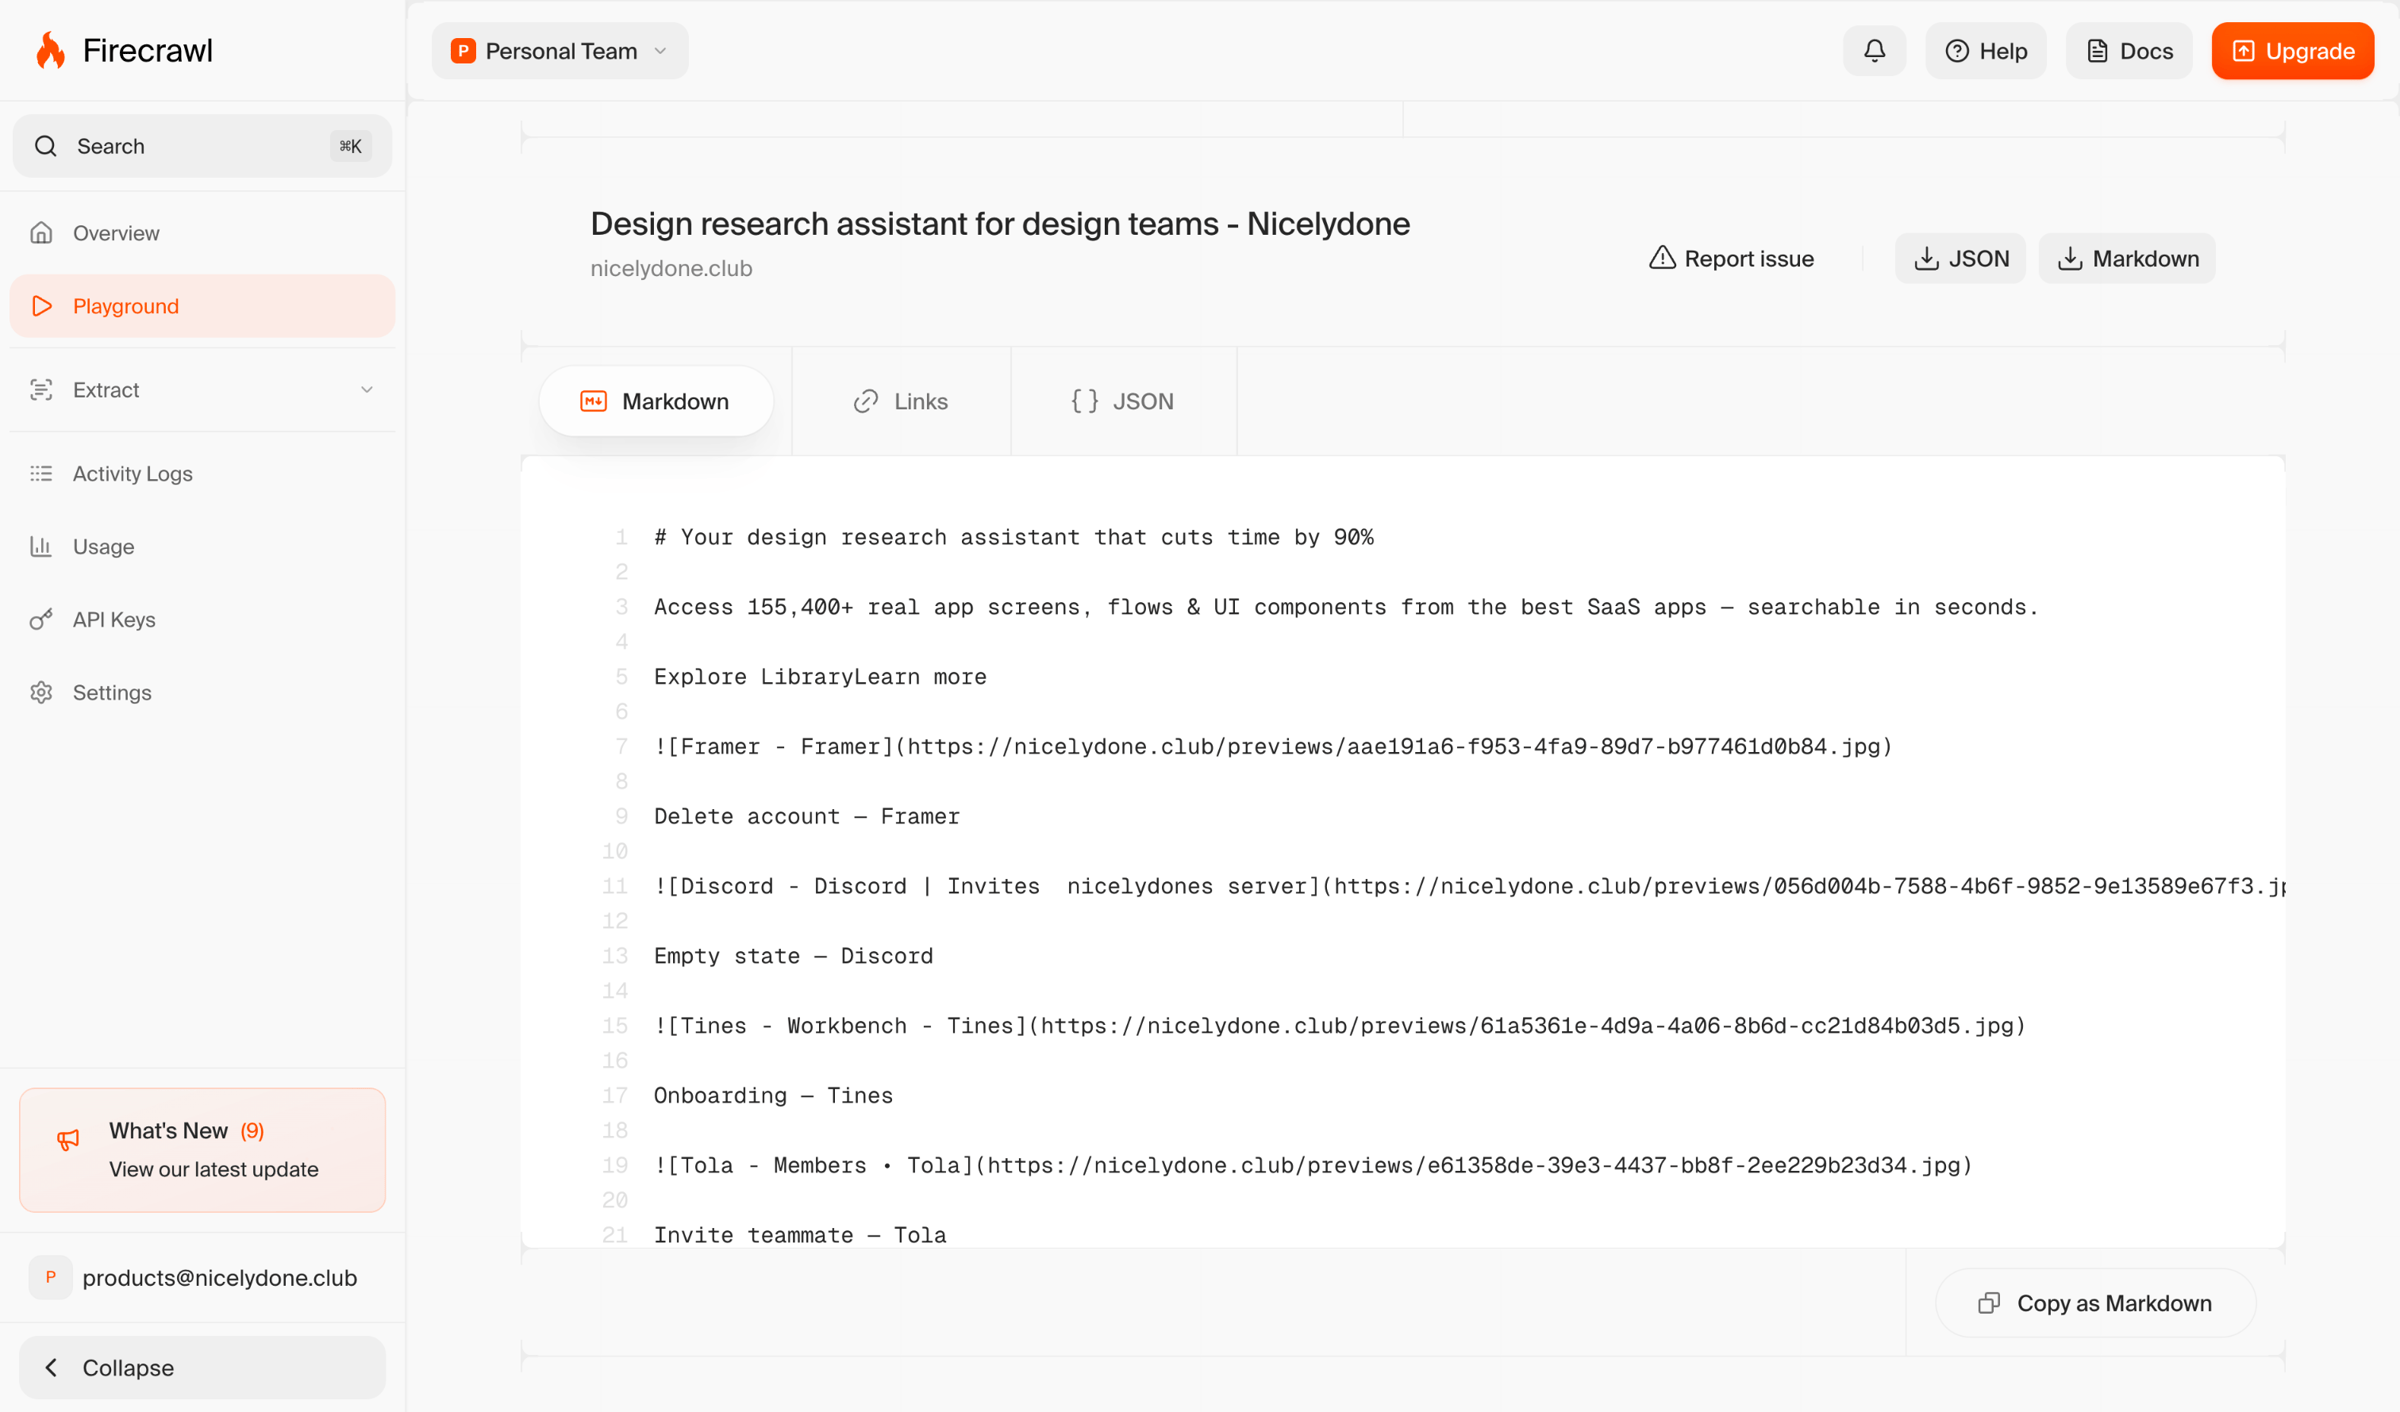The height and width of the screenshot is (1412, 2400).
Task: Click Report issue
Action: point(1731,259)
